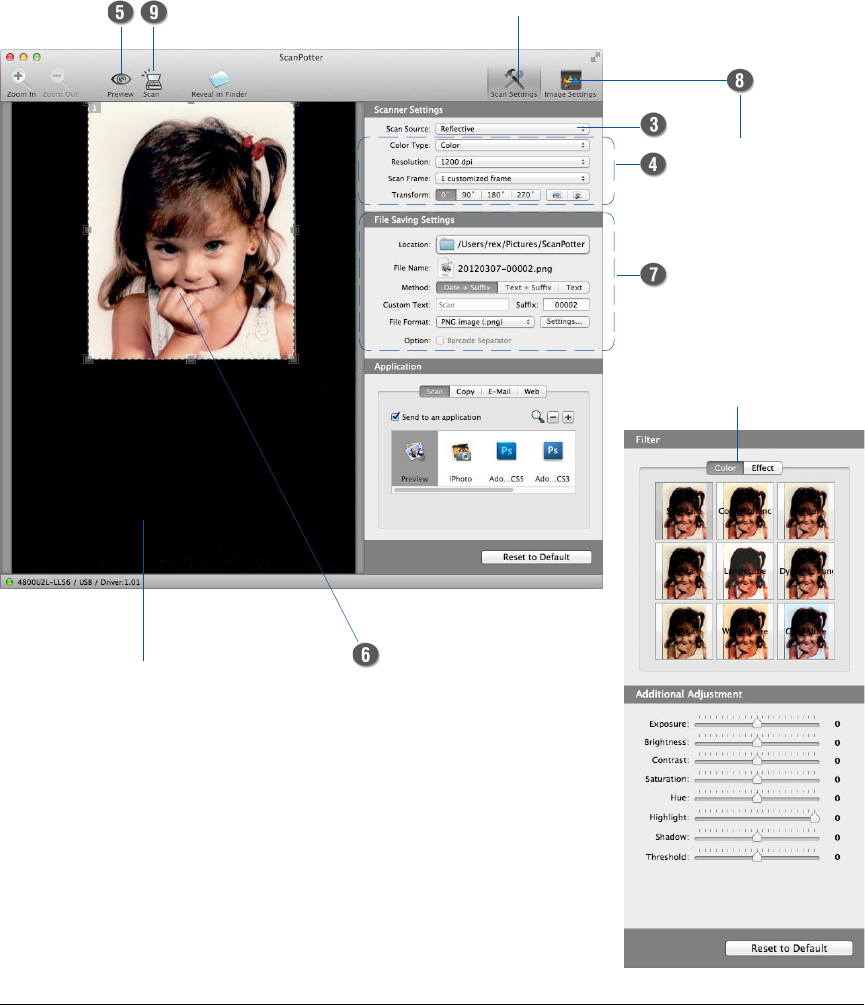Click the file format Settings... button

coord(564,322)
